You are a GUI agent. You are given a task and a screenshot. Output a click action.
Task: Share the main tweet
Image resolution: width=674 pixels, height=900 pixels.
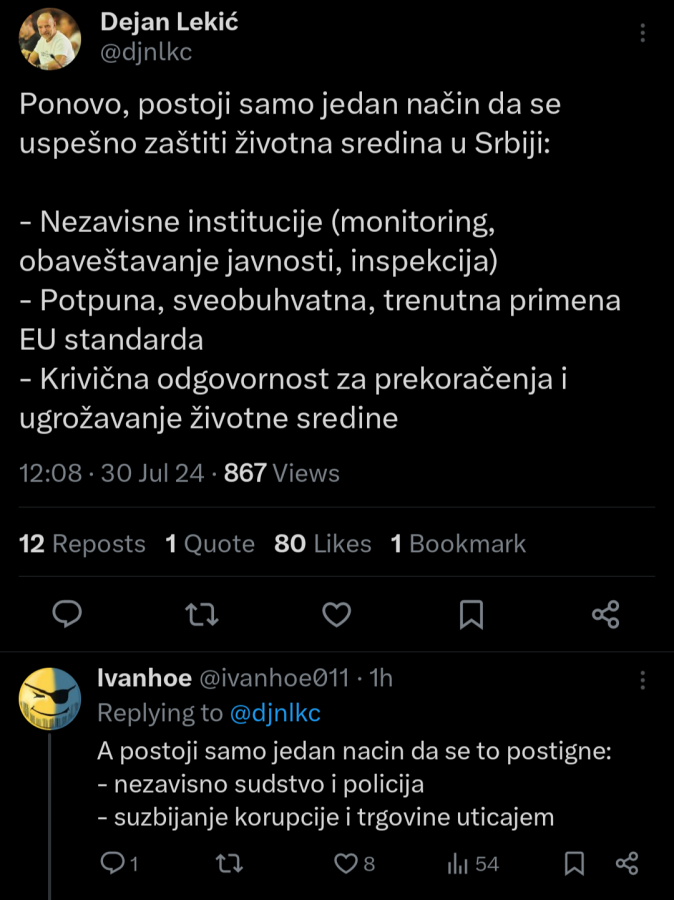coord(606,614)
